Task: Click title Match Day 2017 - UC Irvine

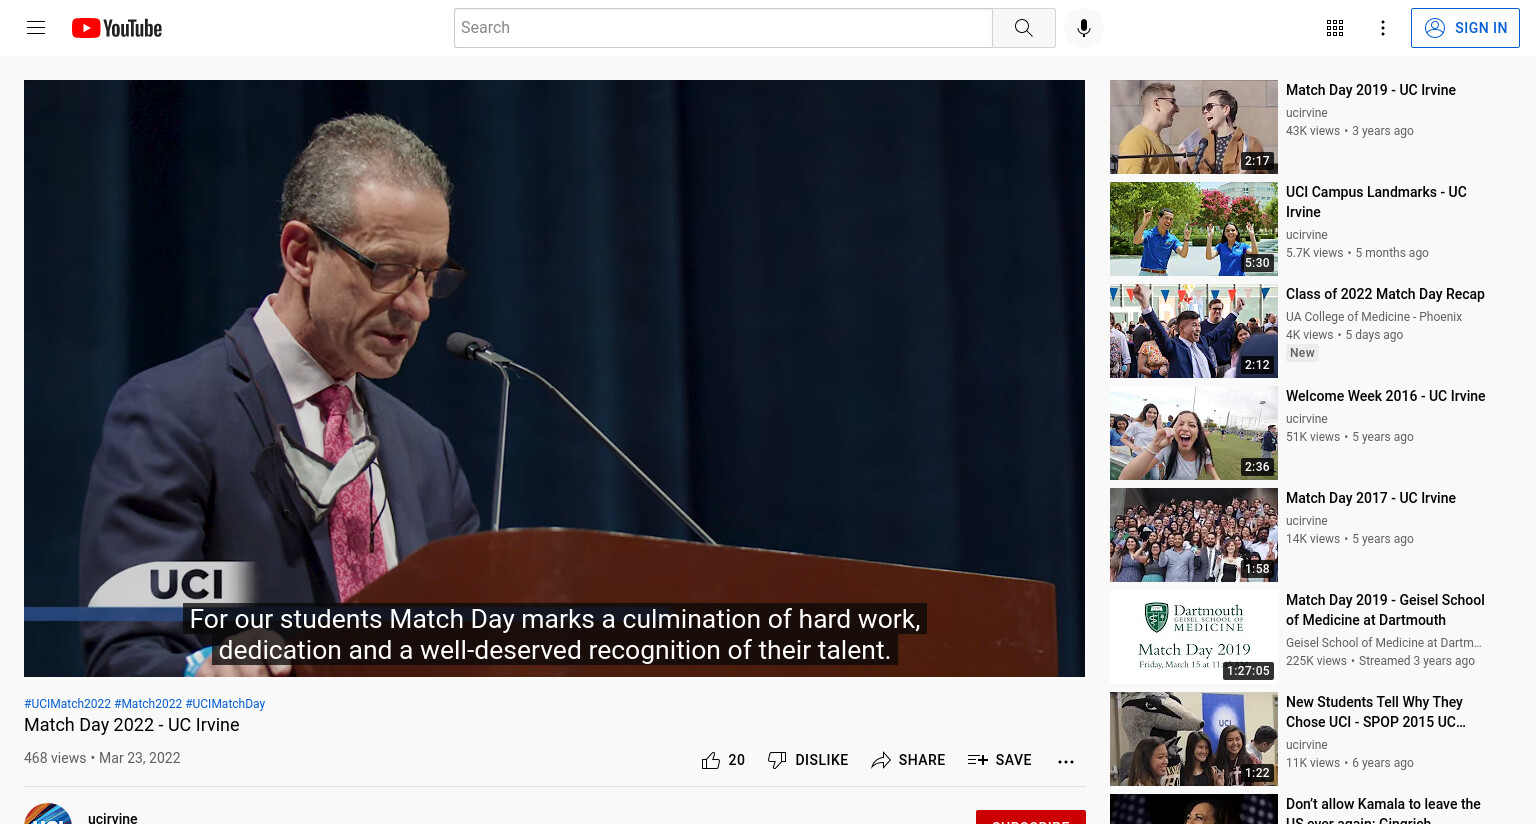Action: pos(1371,498)
